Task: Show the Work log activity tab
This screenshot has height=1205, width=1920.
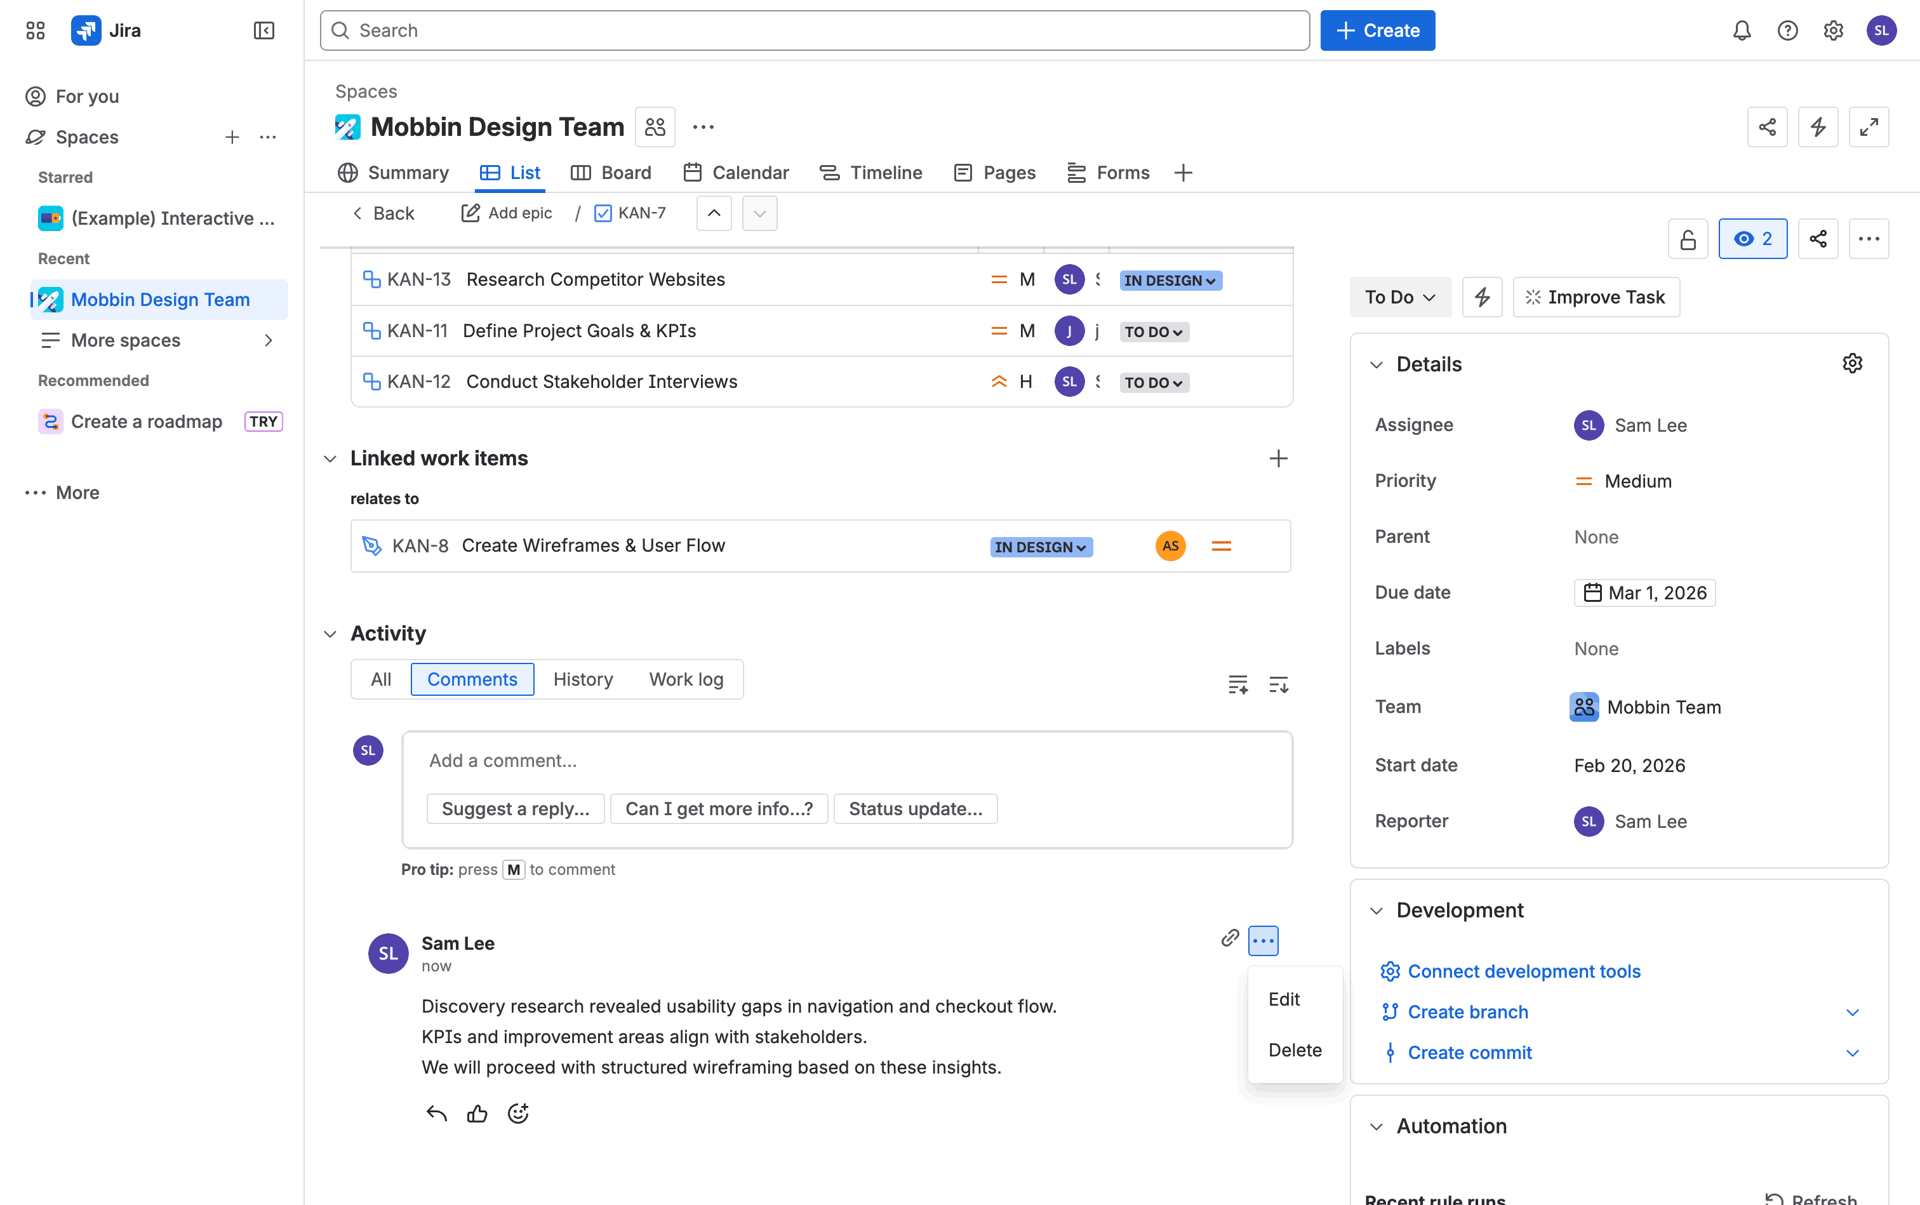Action: [x=686, y=680]
